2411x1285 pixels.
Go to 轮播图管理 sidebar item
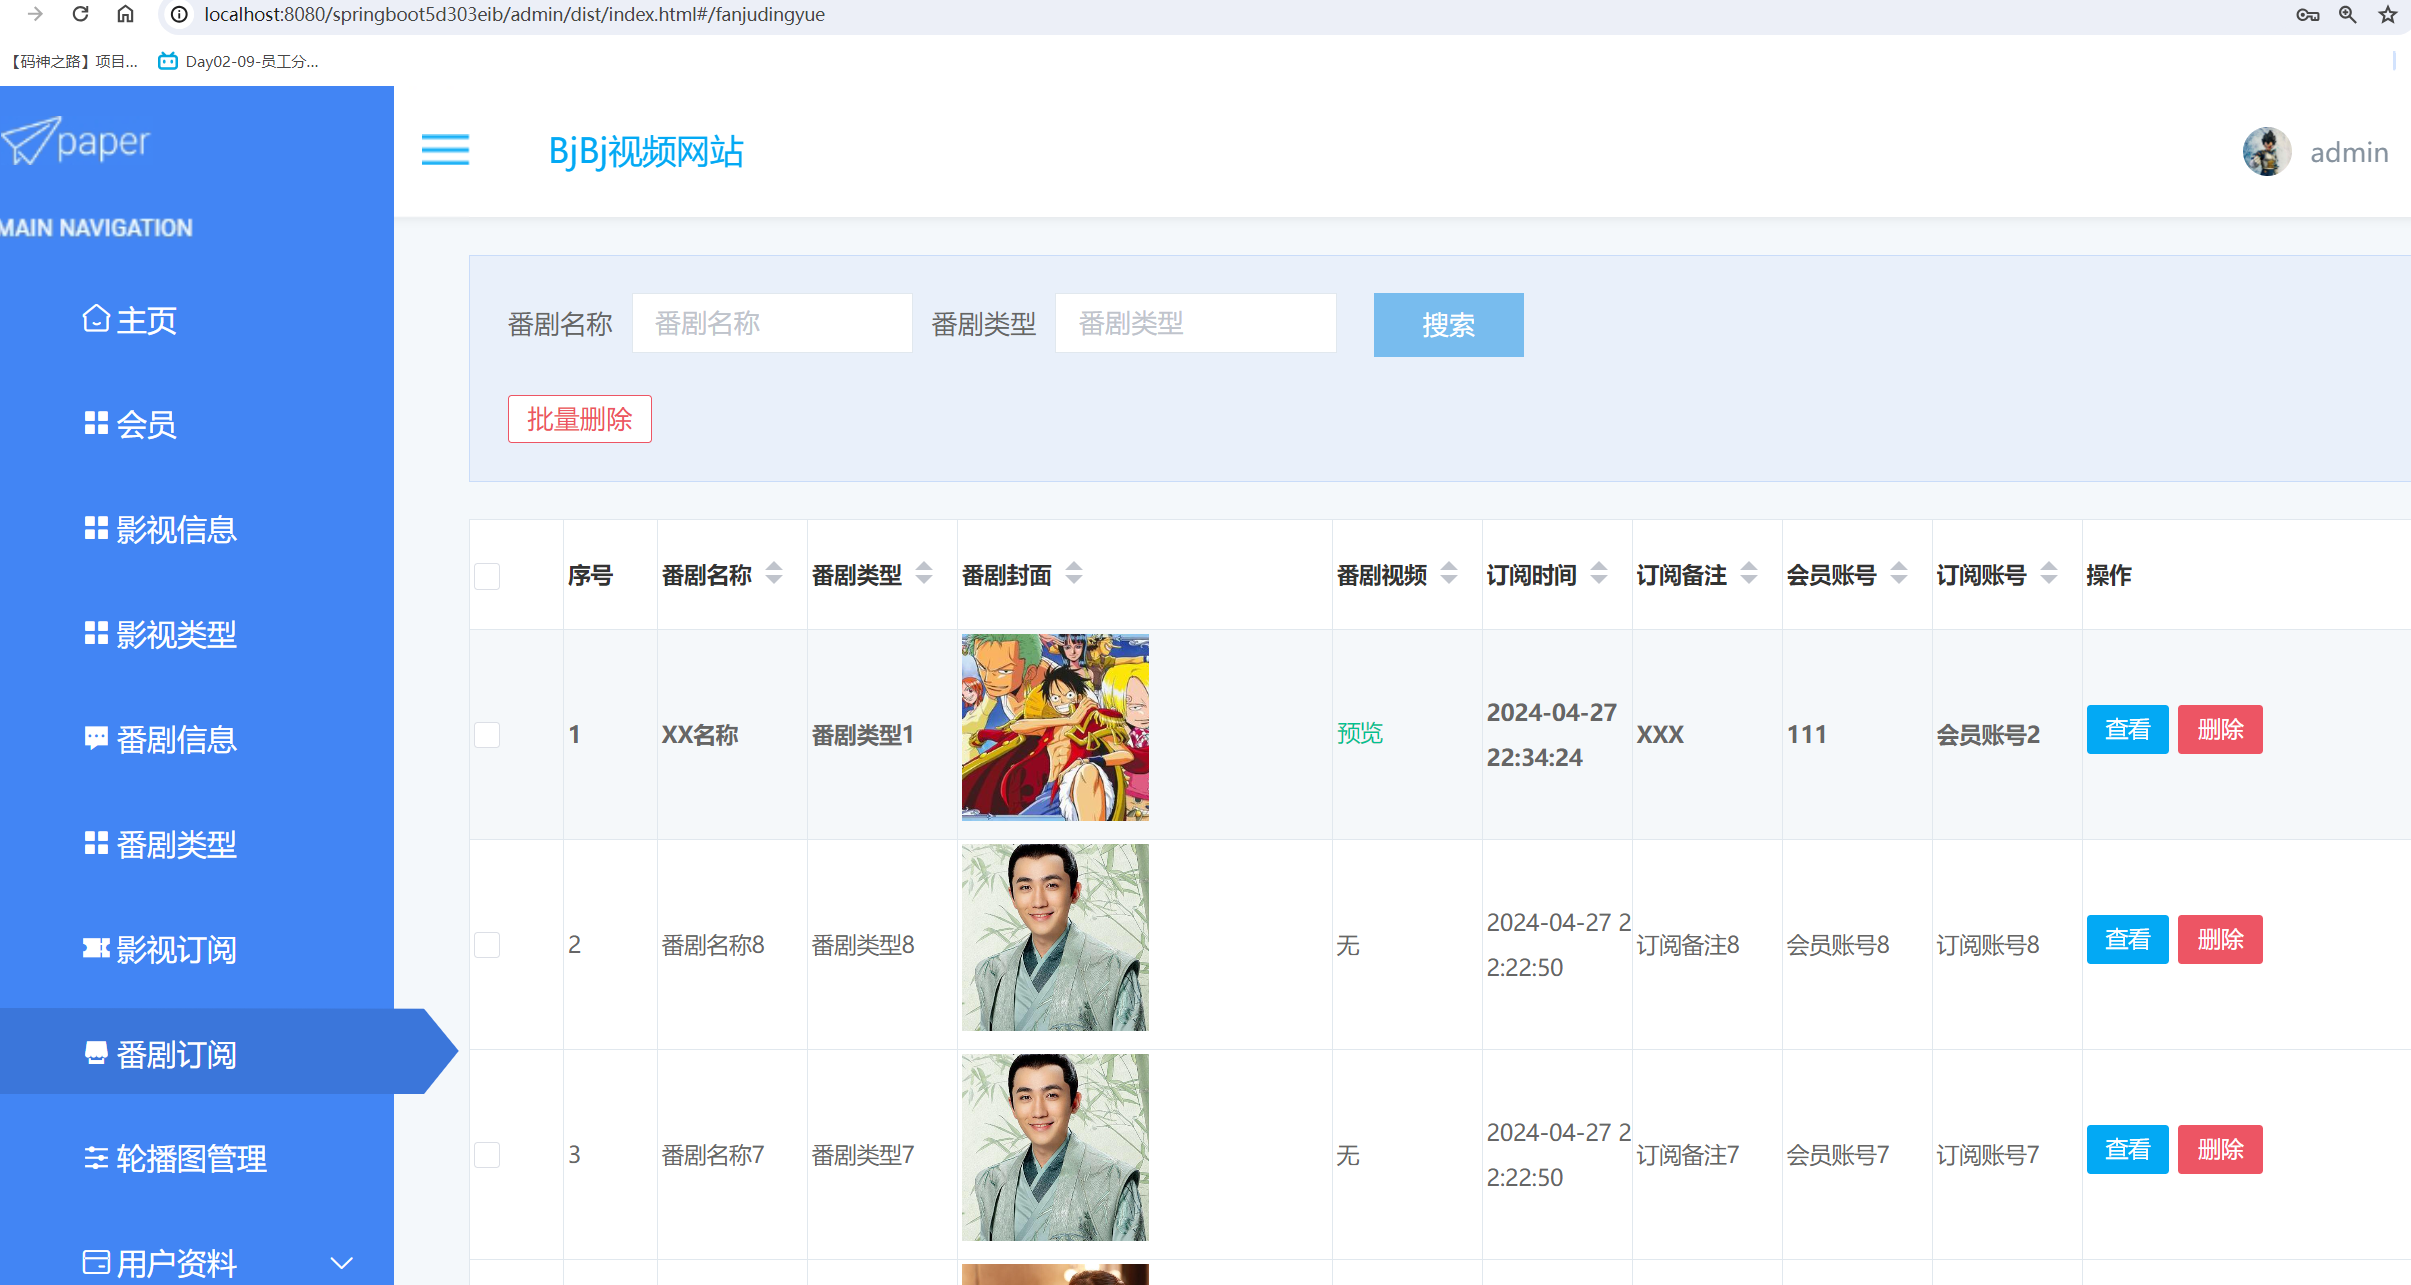(x=191, y=1159)
